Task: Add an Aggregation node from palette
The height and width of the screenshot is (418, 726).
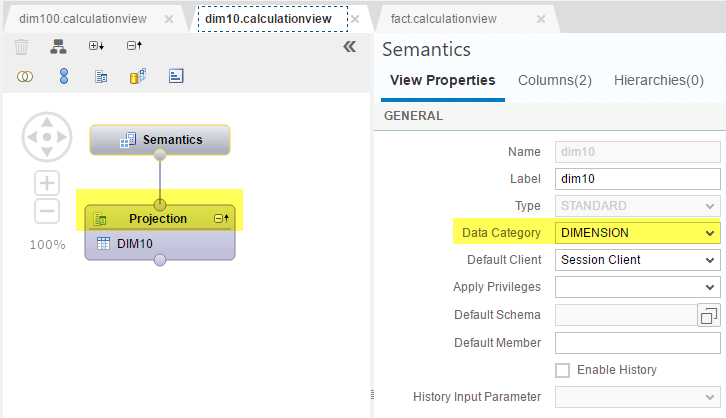Action: [138, 76]
